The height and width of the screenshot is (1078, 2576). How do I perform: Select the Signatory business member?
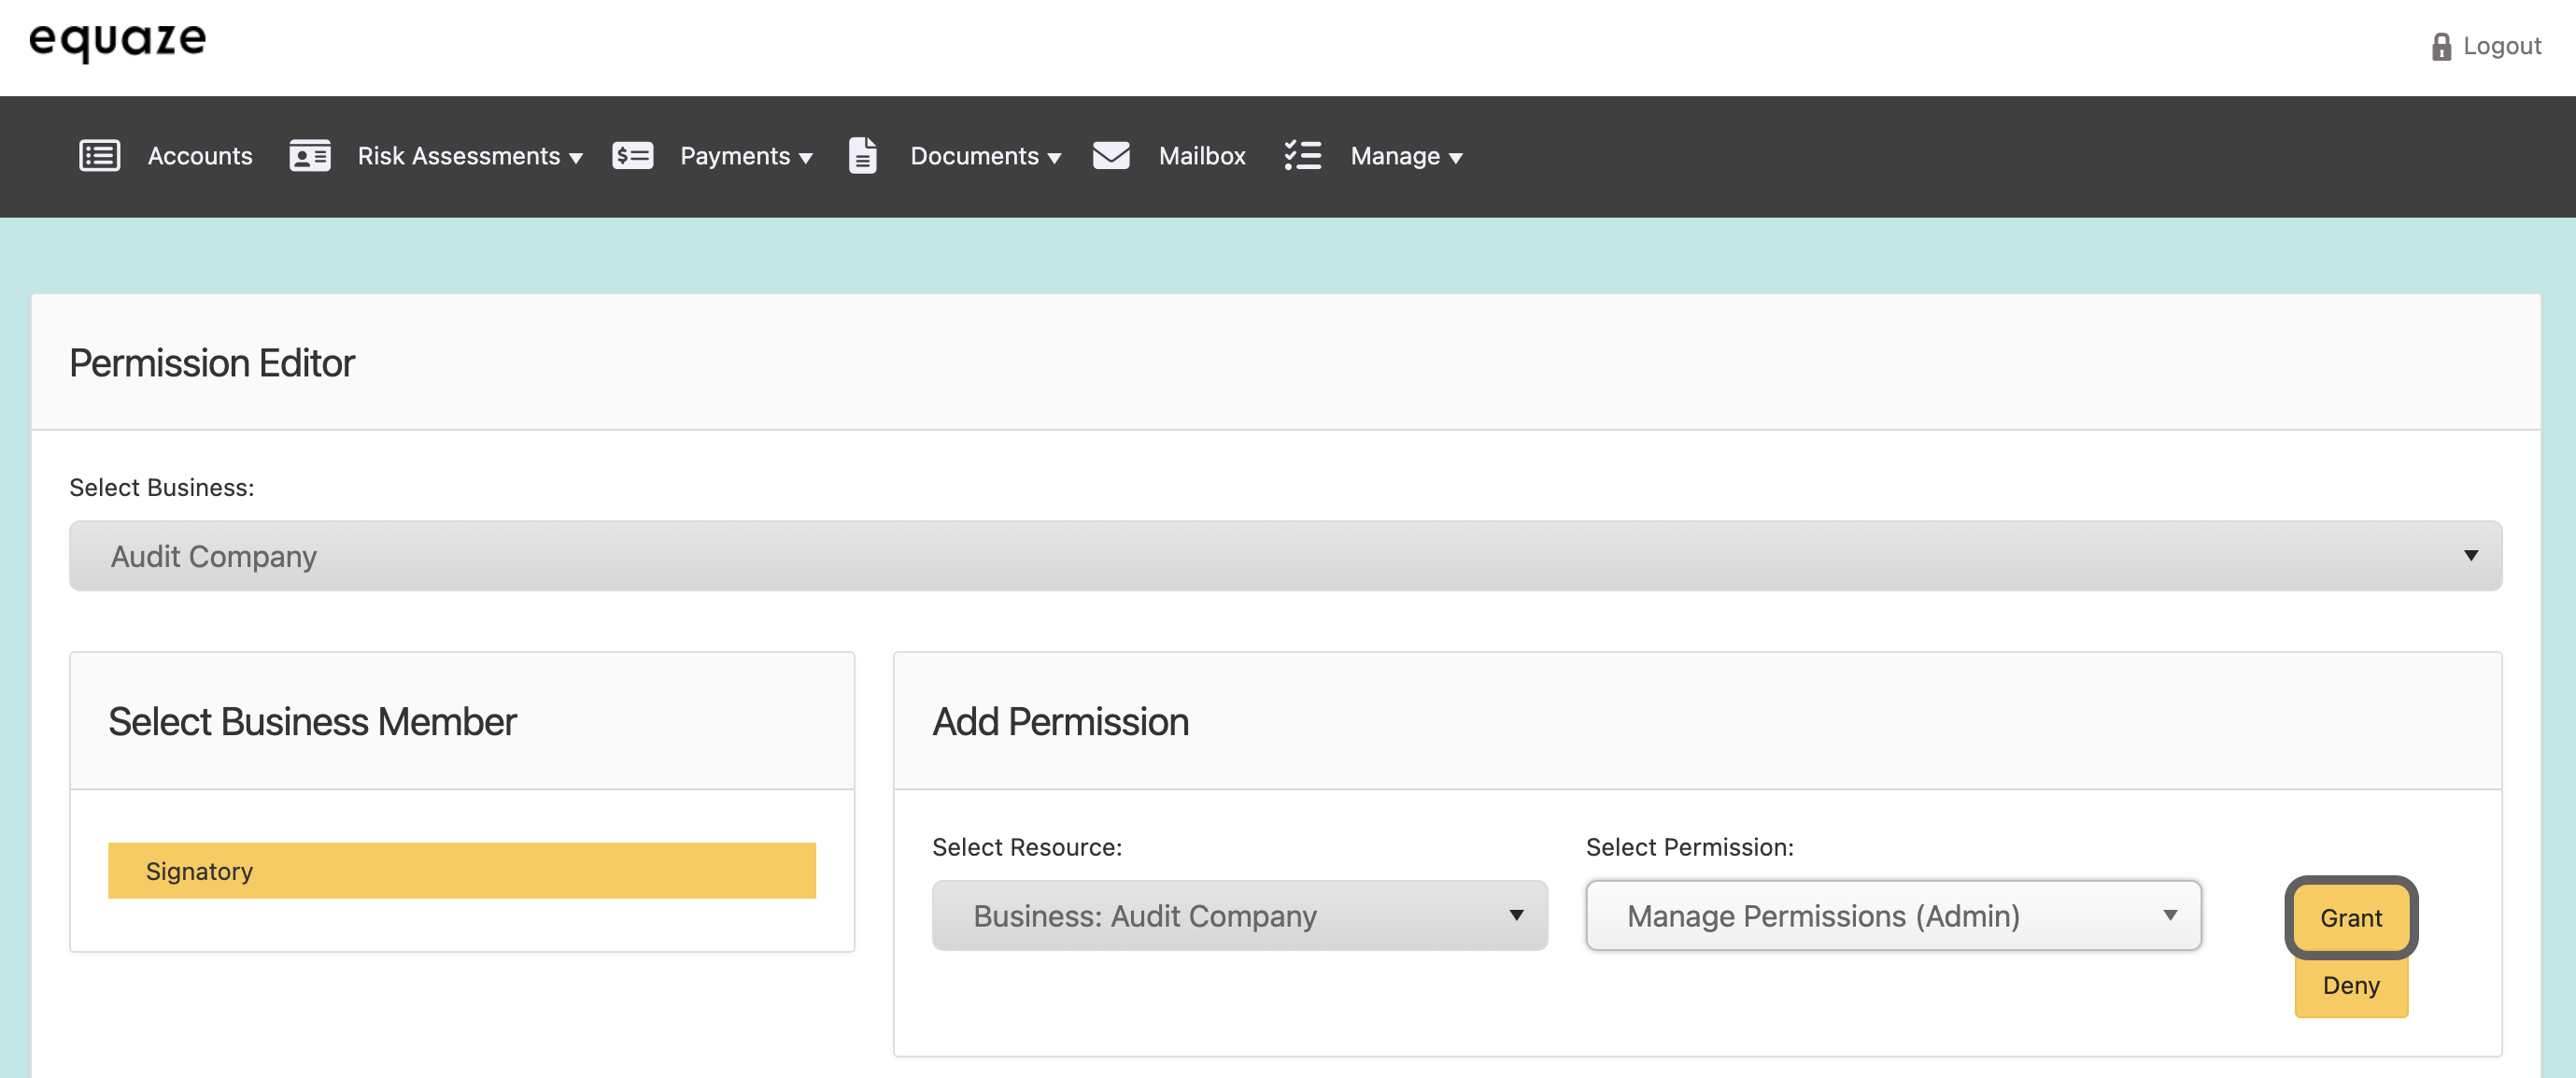[x=461, y=871]
